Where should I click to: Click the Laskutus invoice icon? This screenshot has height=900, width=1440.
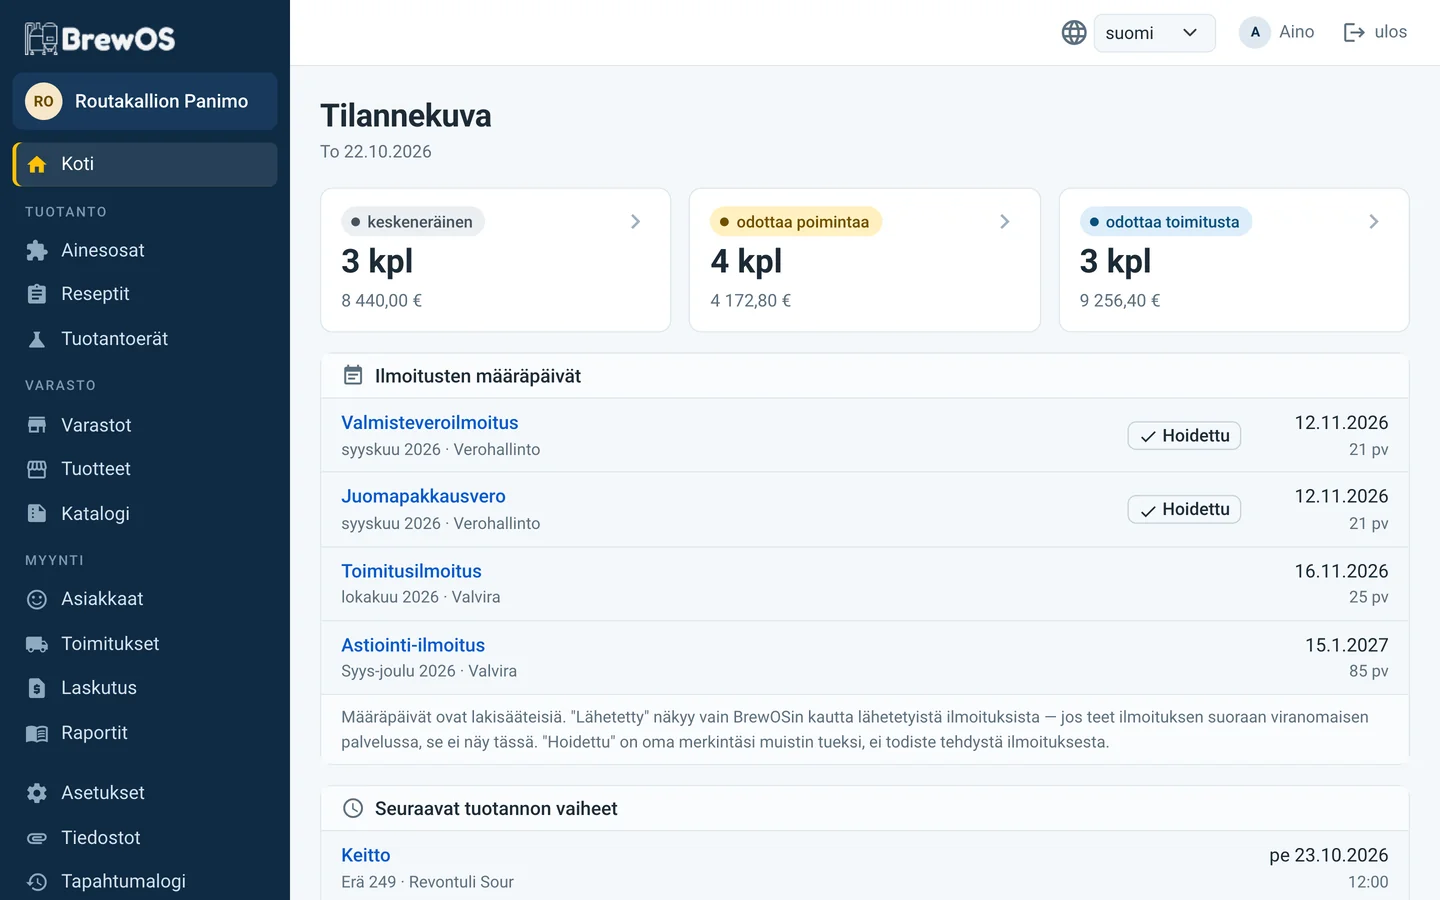click(37, 688)
